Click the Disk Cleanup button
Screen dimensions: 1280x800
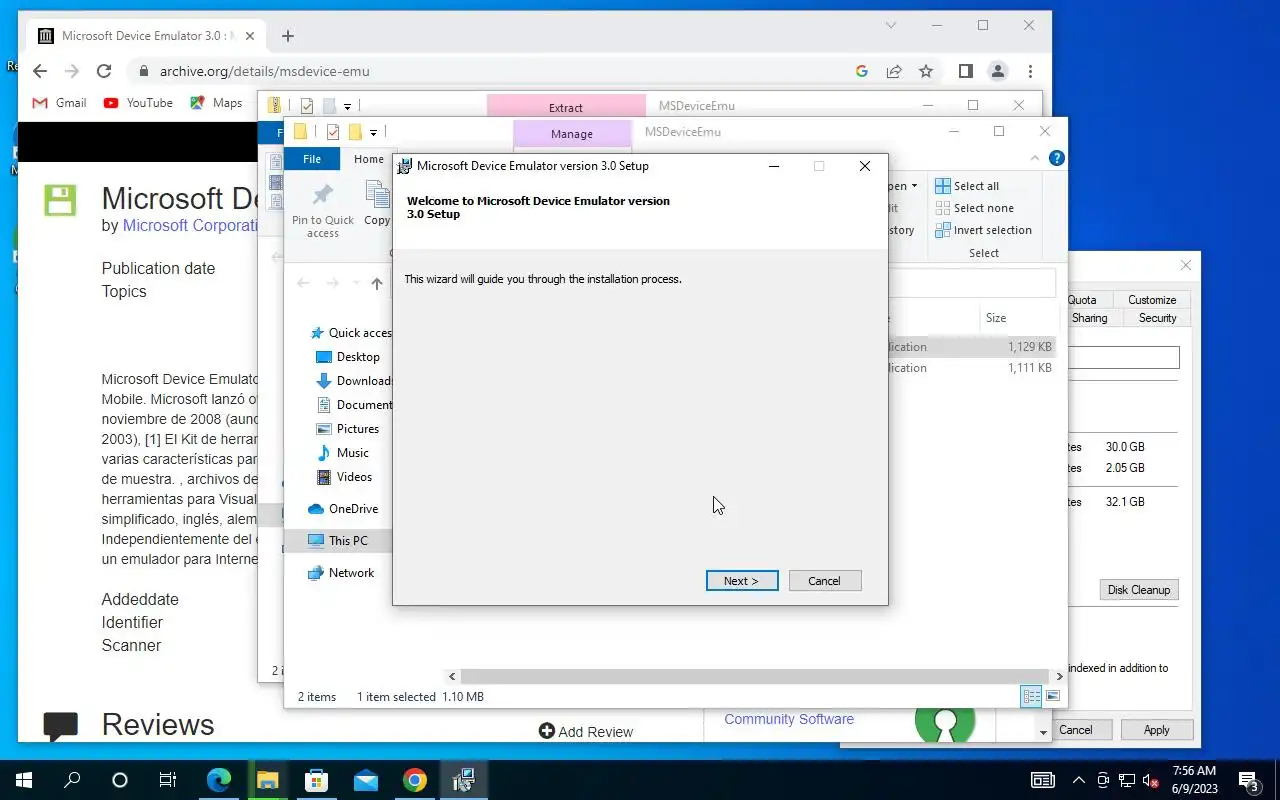1138,590
